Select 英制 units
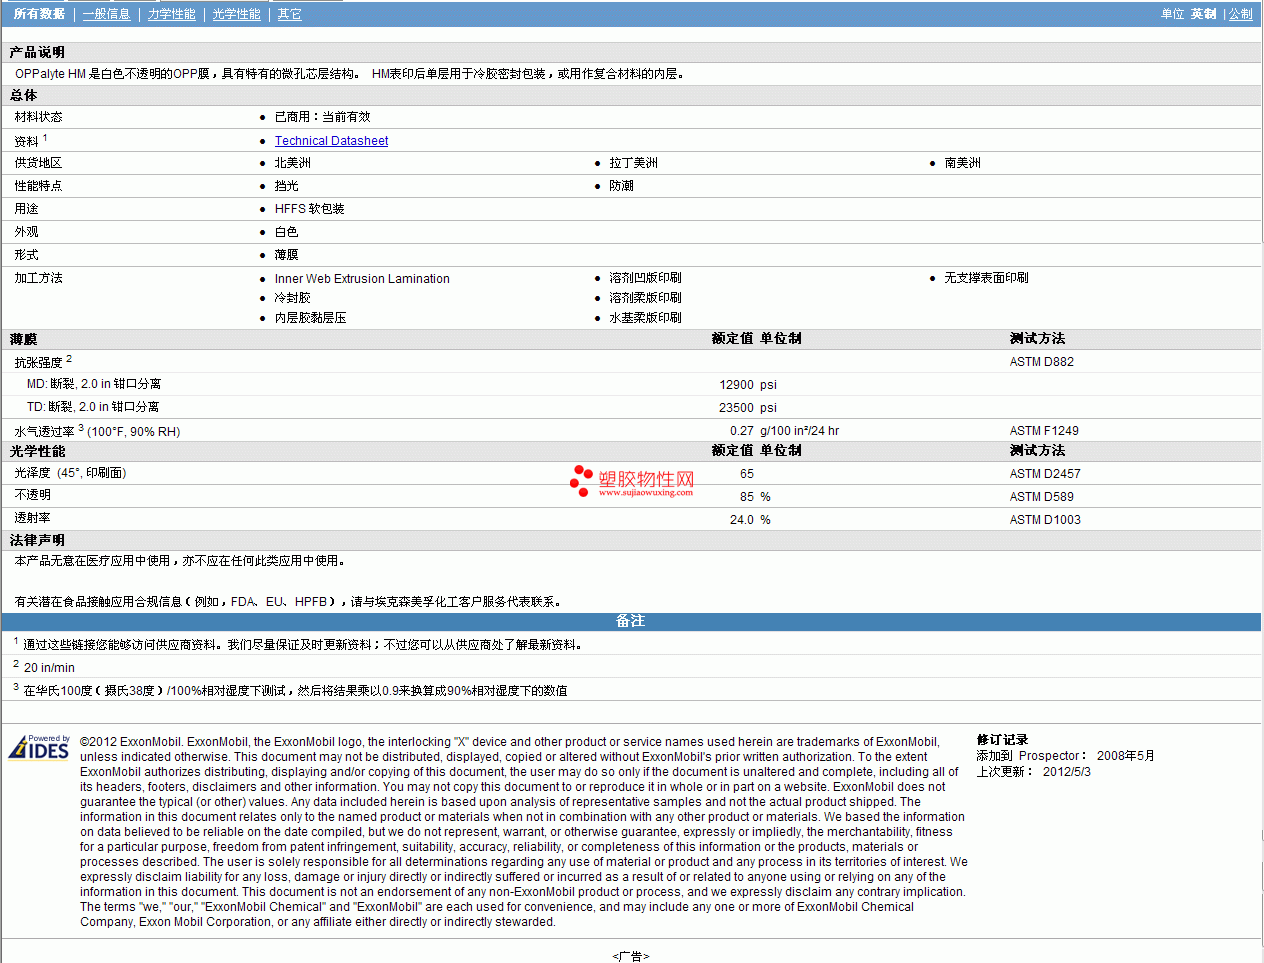The width and height of the screenshot is (1264, 963). pyautogui.click(x=1203, y=14)
